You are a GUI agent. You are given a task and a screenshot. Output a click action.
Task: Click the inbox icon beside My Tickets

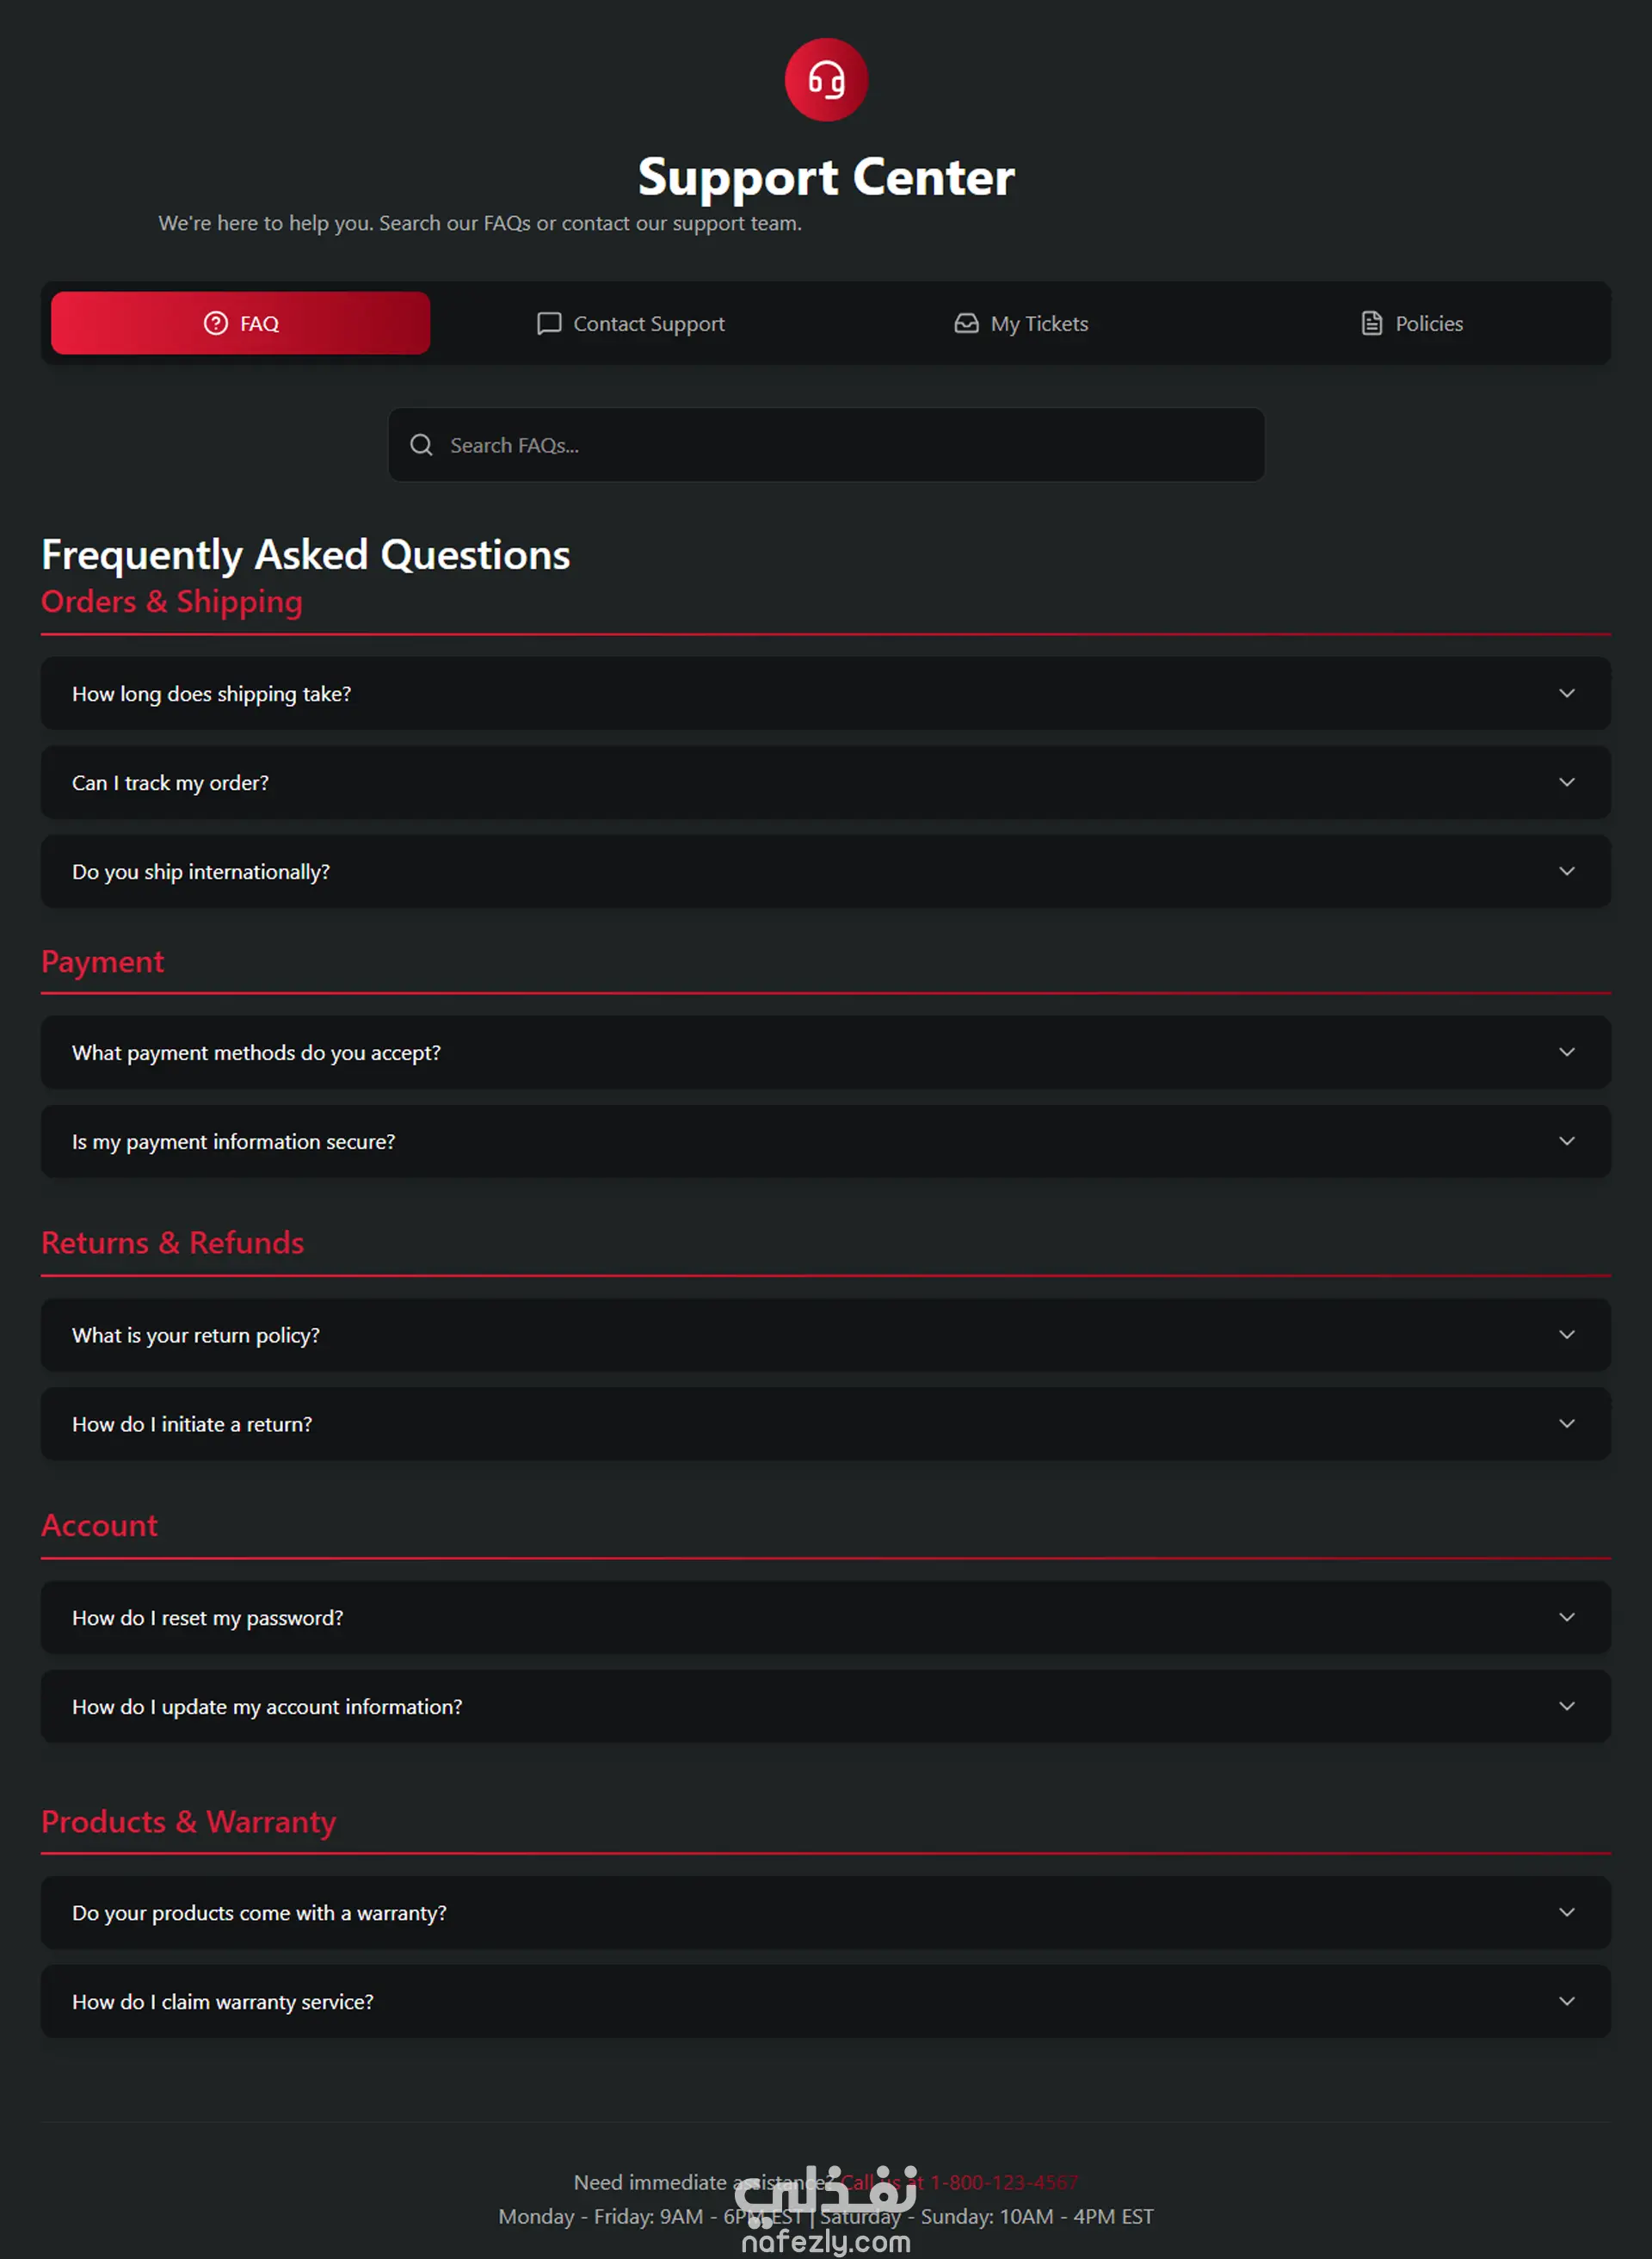coord(966,323)
